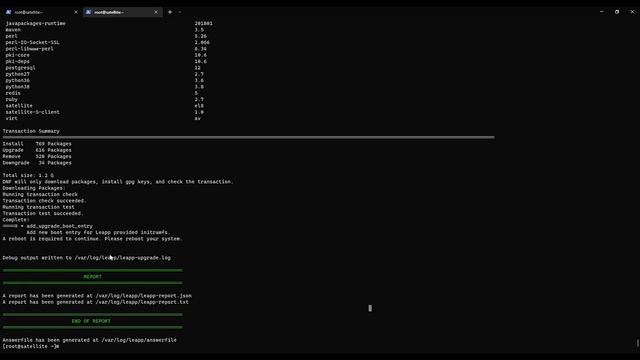Close the terminal window
This screenshot has height=360, width=640.
pyautogui.click(x=632, y=12)
